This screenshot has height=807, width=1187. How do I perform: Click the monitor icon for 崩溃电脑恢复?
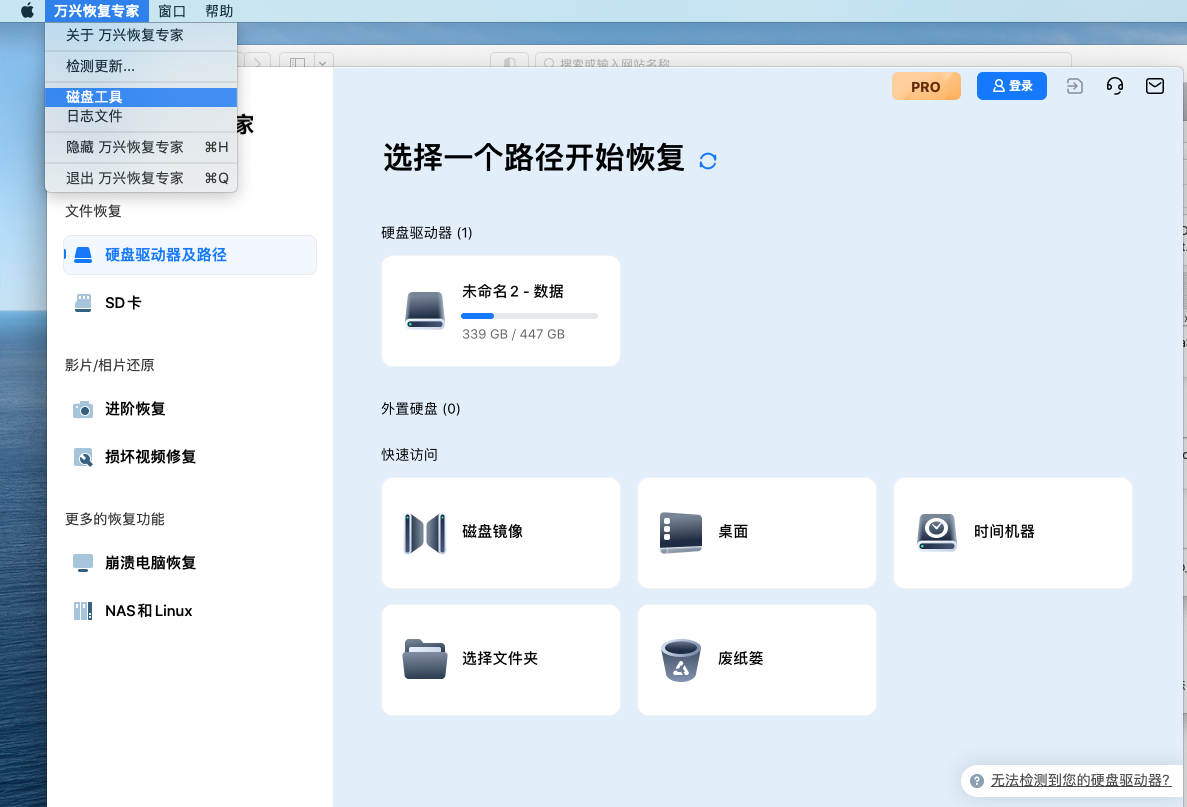click(83, 563)
